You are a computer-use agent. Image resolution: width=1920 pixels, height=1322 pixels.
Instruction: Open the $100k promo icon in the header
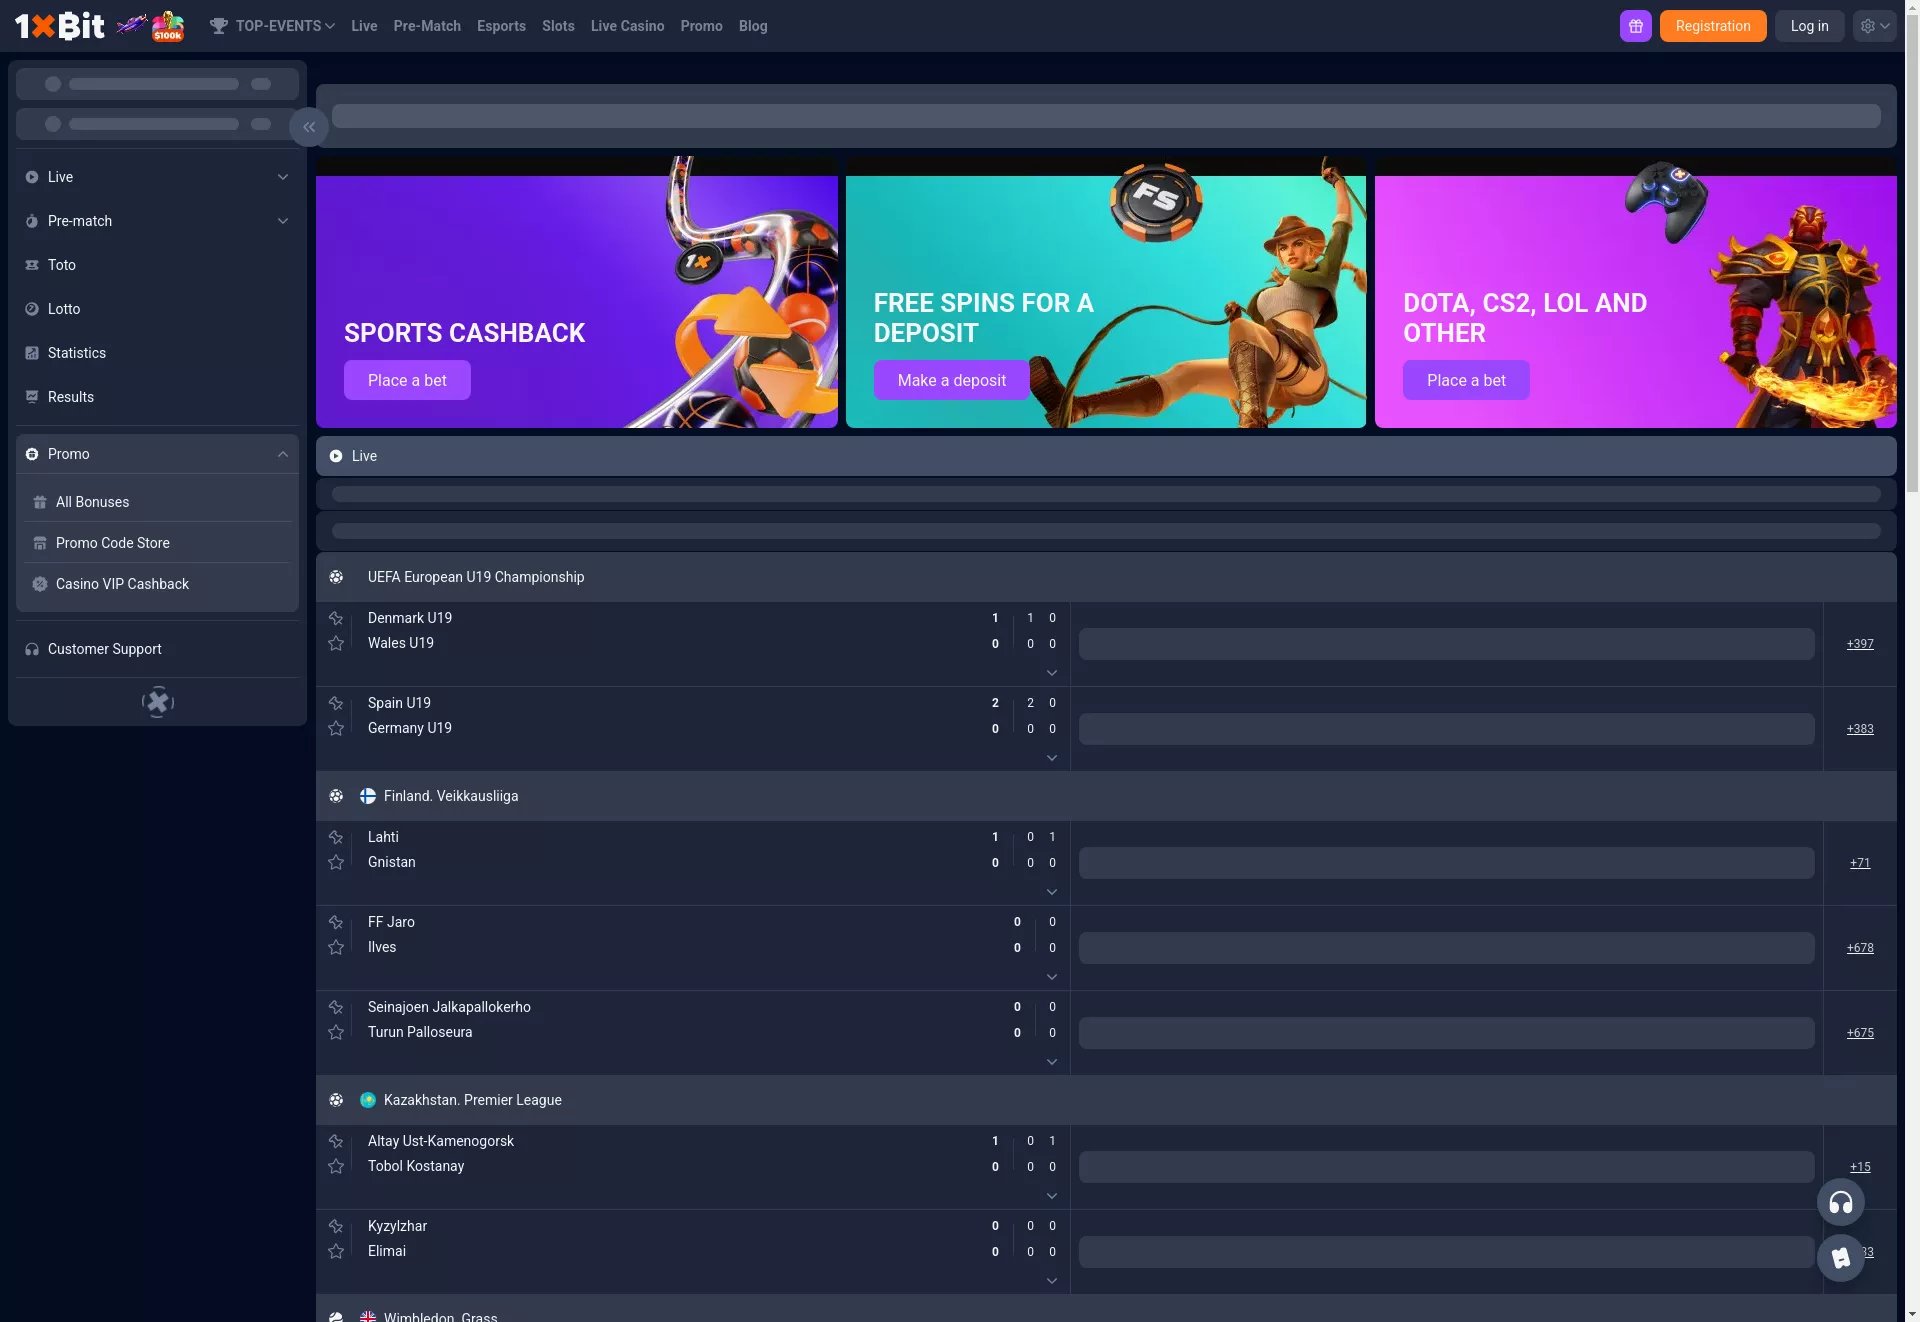[x=168, y=26]
